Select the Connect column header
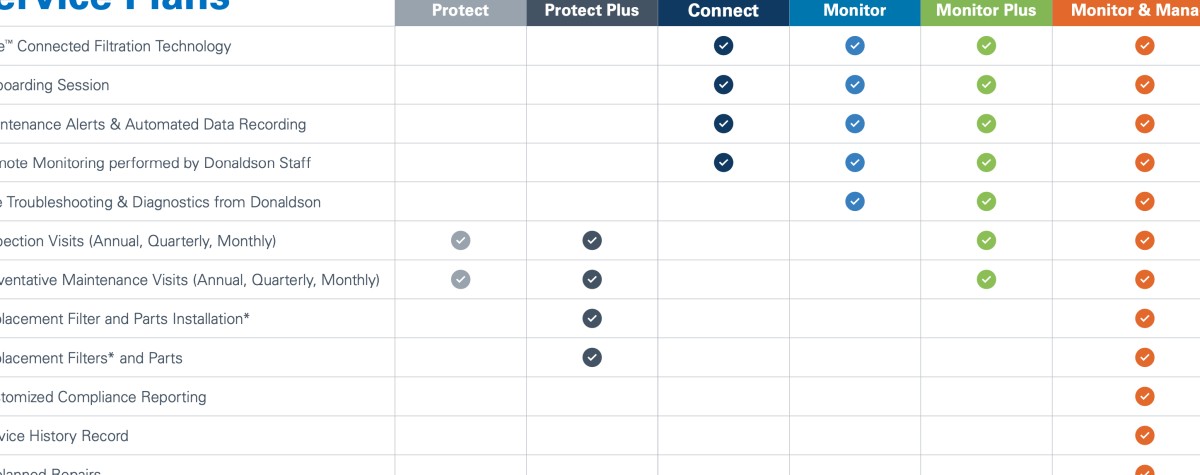The height and width of the screenshot is (475, 1200). click(723, 11)
